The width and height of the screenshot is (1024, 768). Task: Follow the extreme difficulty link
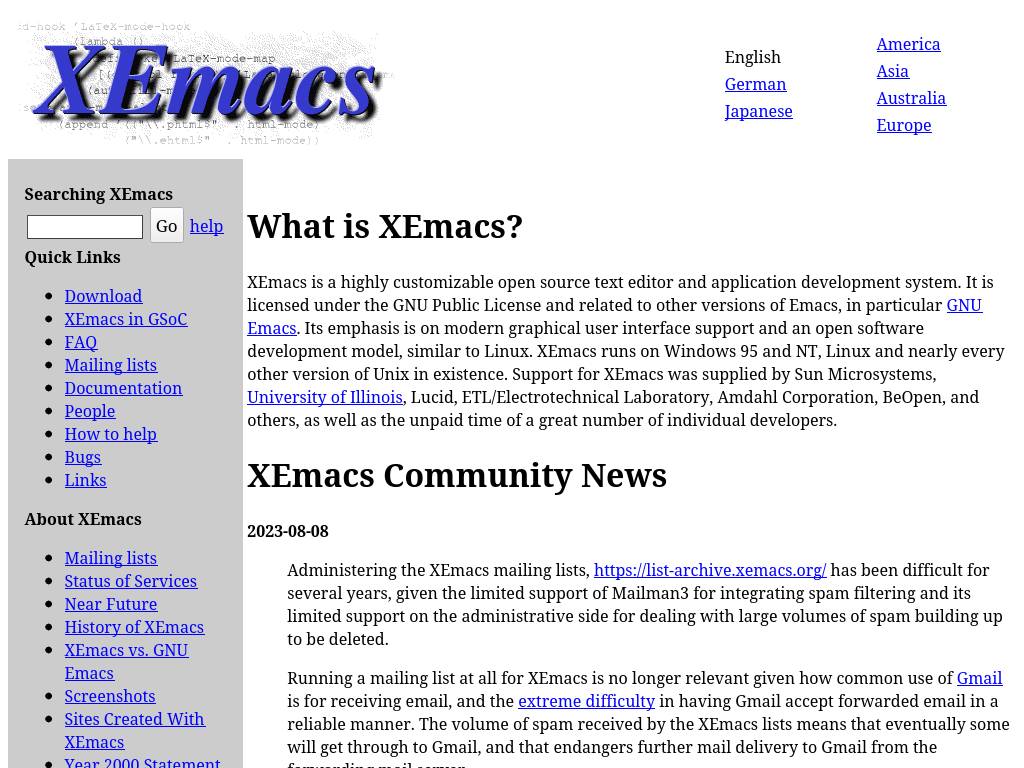586,701
